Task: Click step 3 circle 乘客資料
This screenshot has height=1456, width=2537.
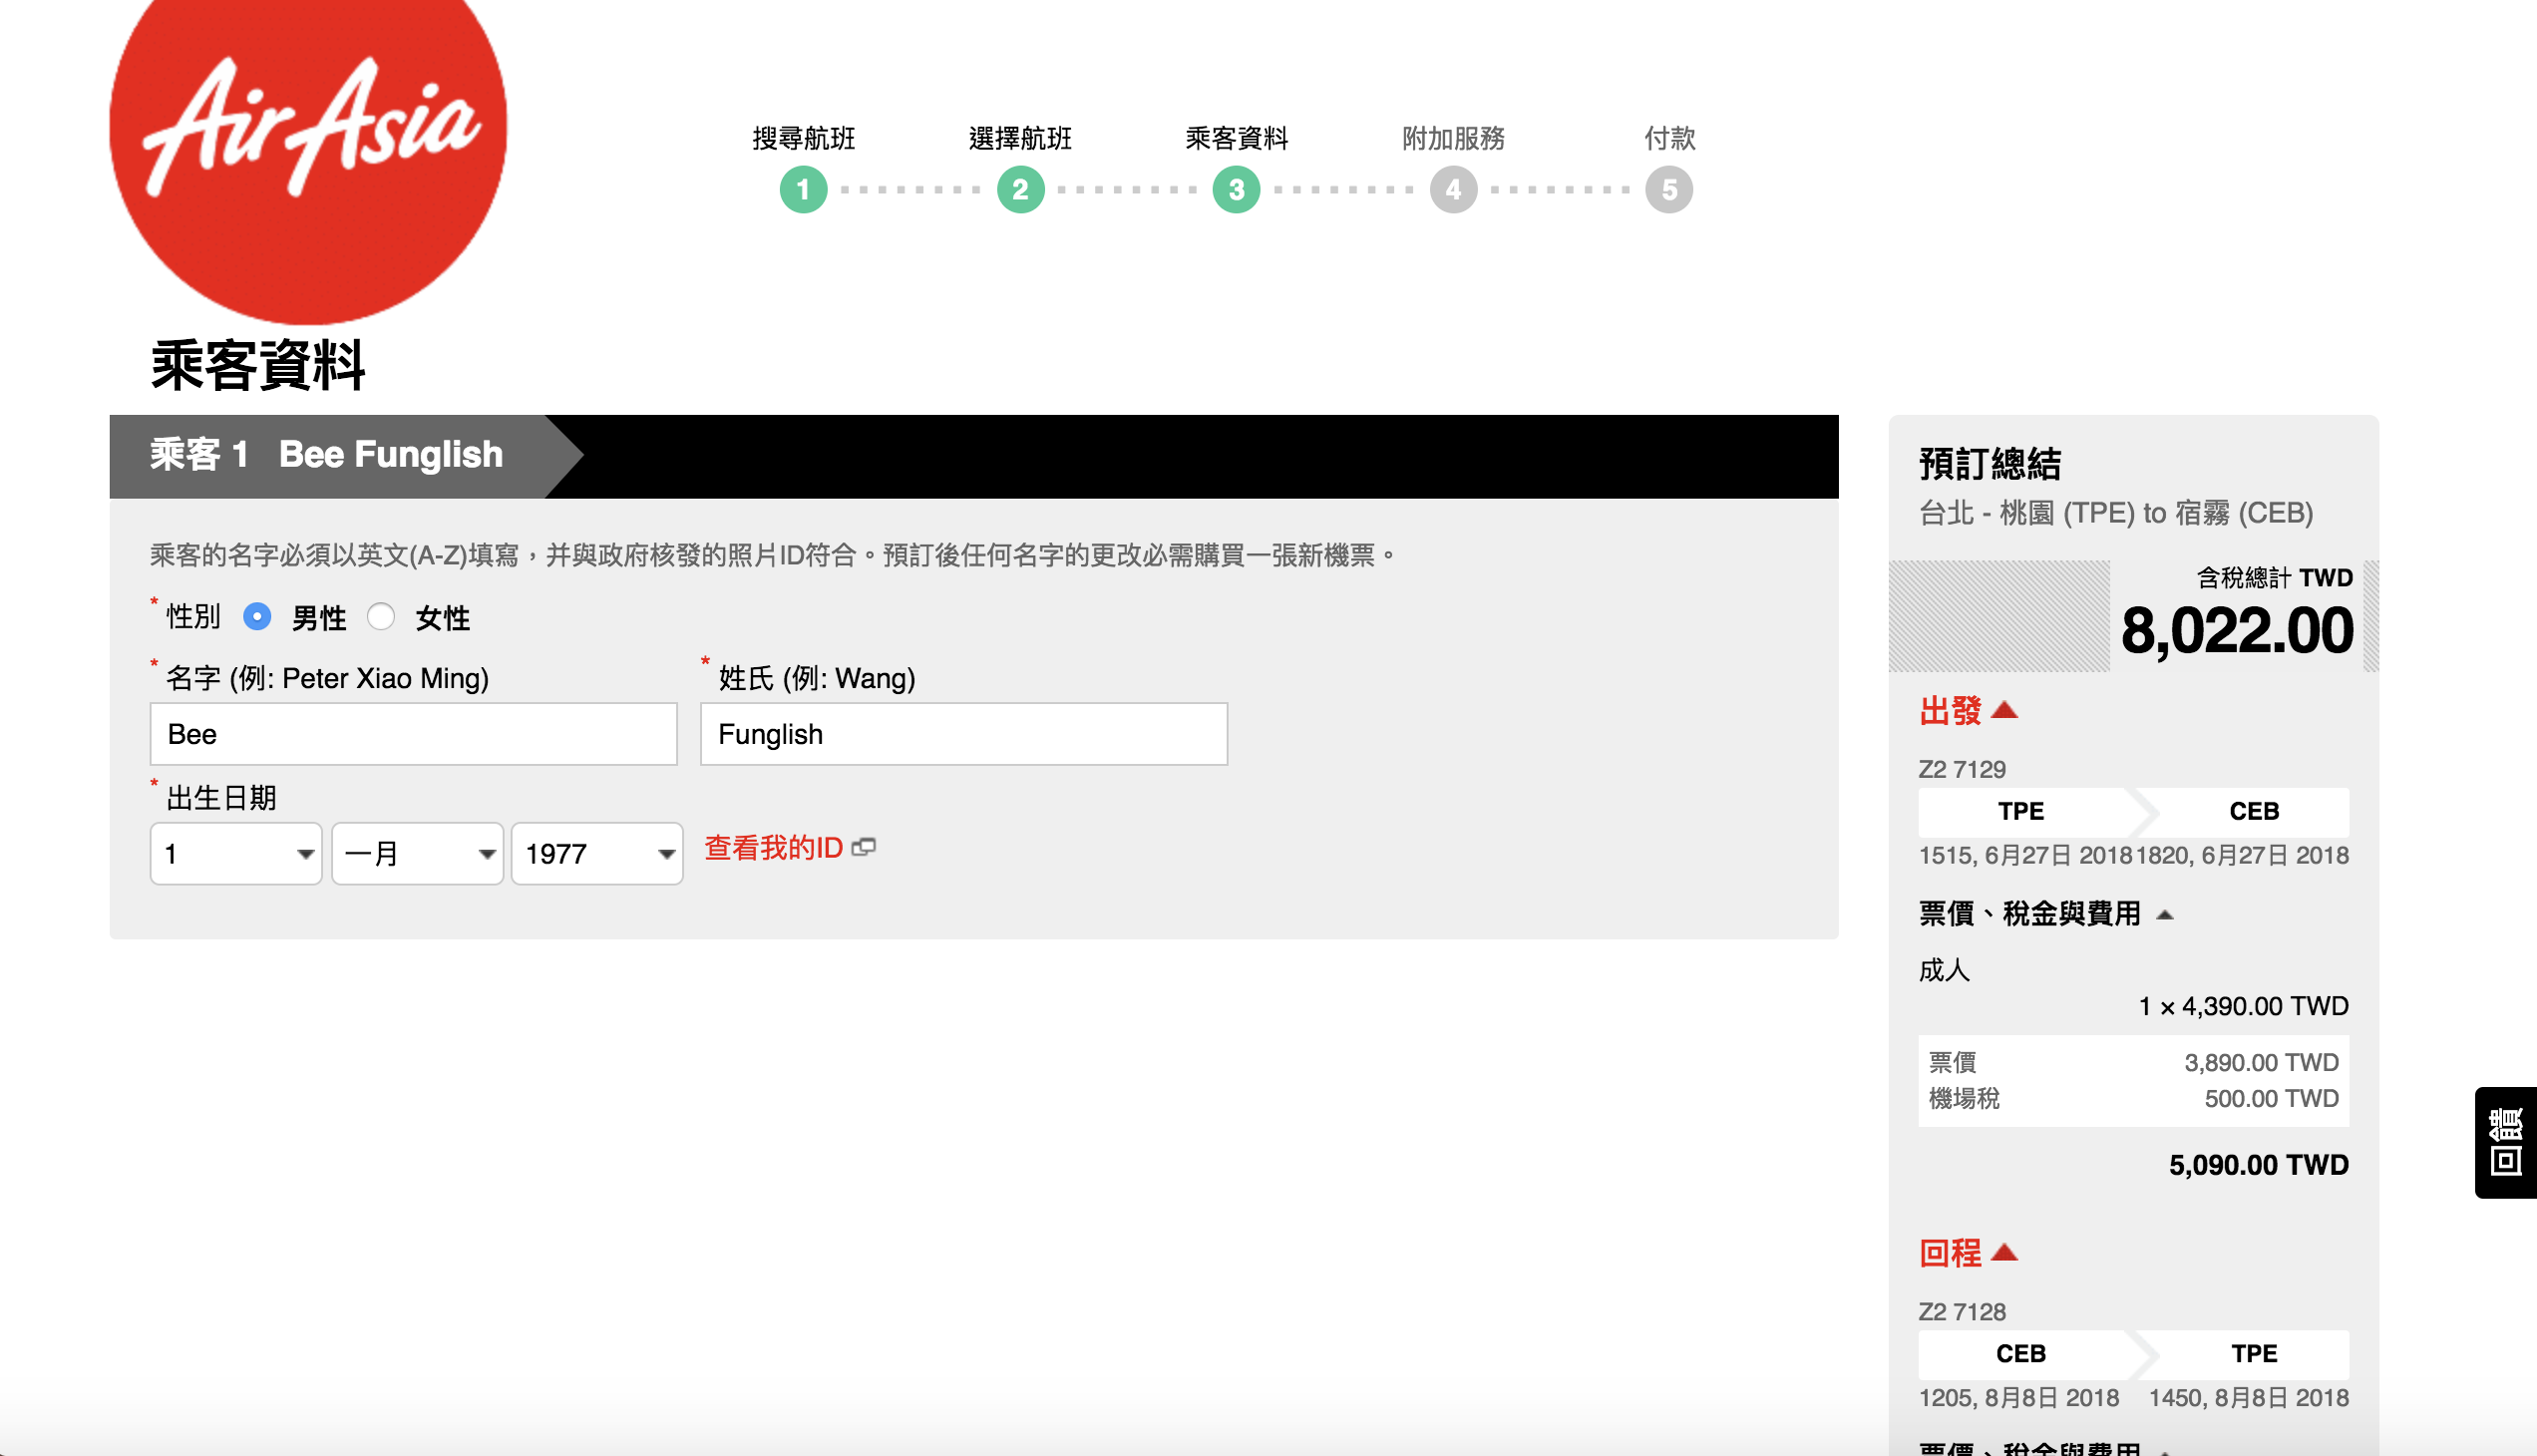Action: (x=1236, y=189)
